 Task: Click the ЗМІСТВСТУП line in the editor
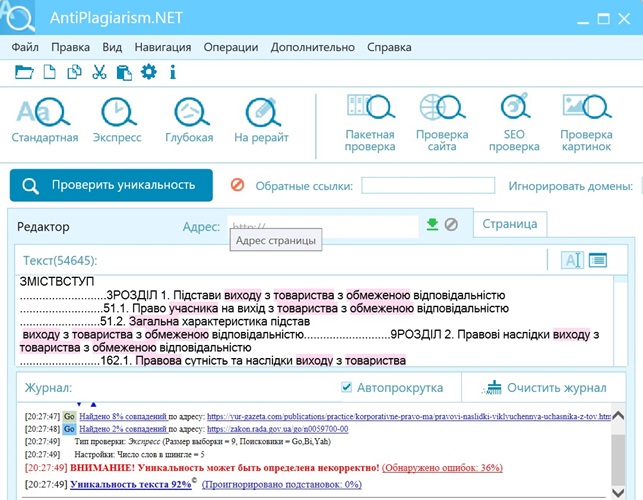tap(57, 281)
